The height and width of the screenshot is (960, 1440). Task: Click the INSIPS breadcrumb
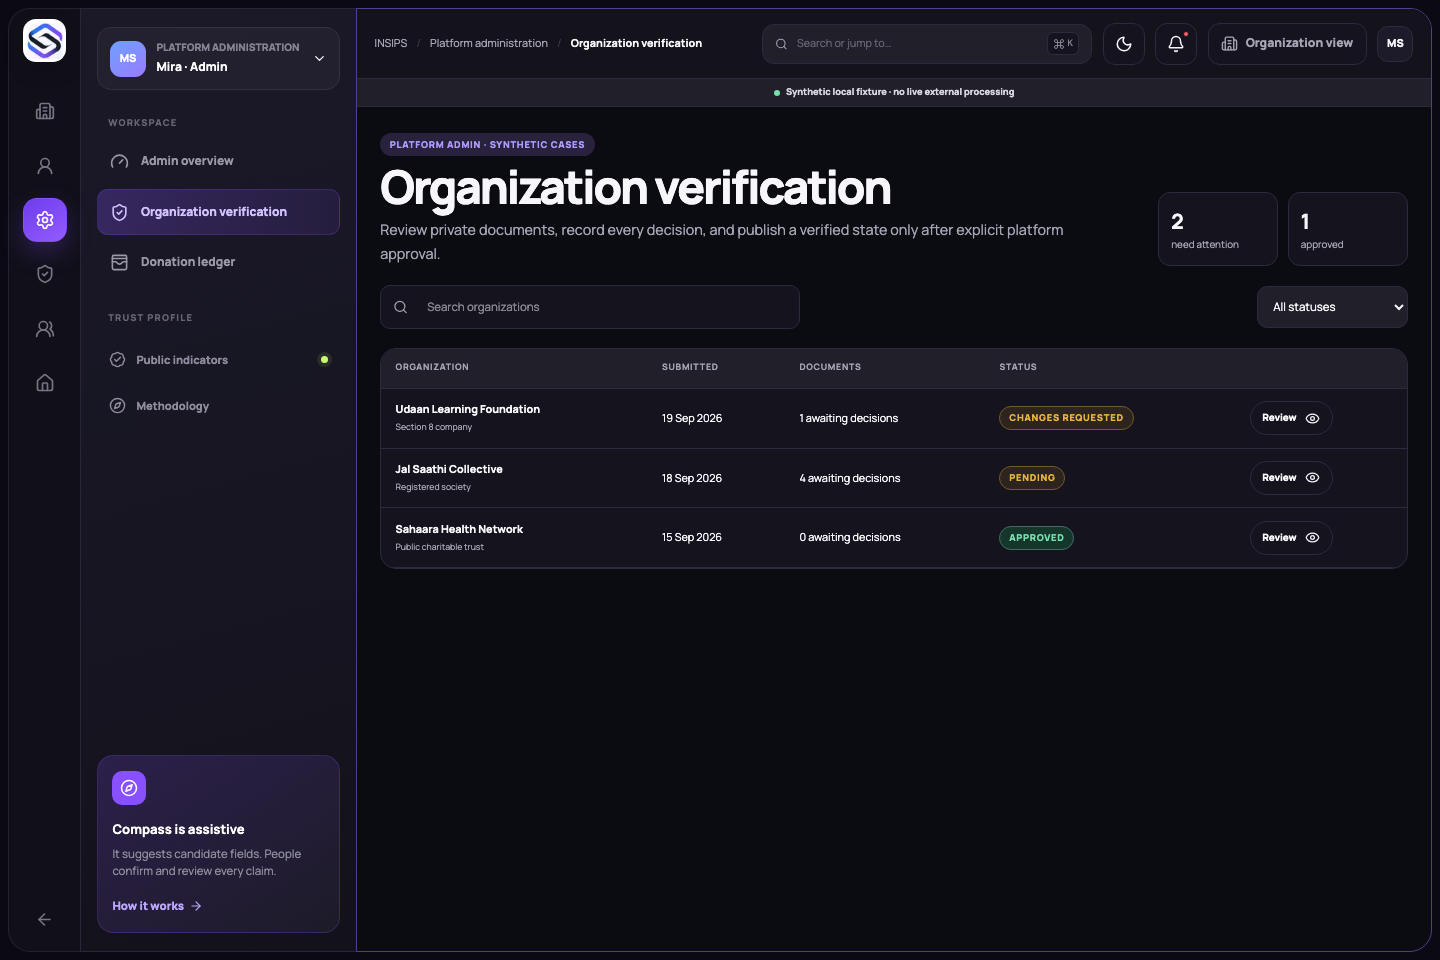click(x=391, y=43)
